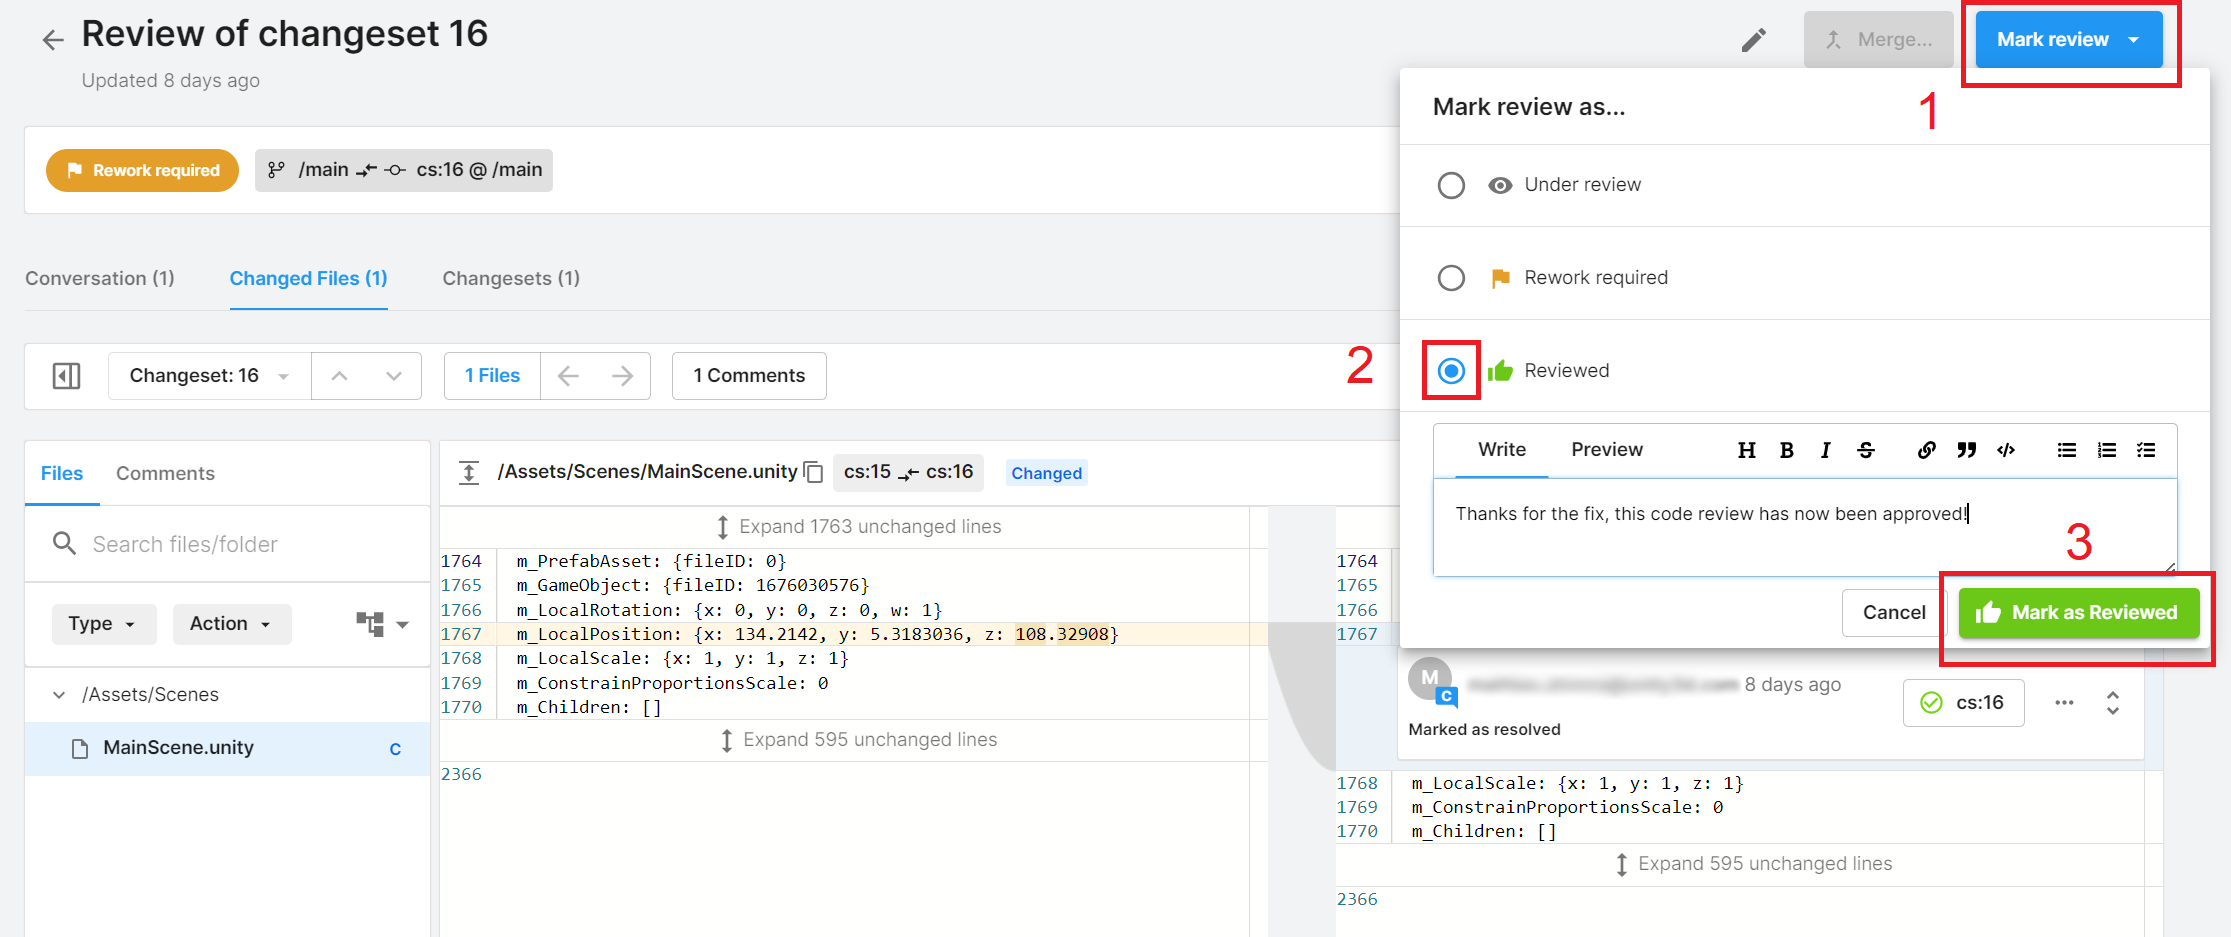
Task: Toggle the side panel layout icon
Action: tap(66, 376)
